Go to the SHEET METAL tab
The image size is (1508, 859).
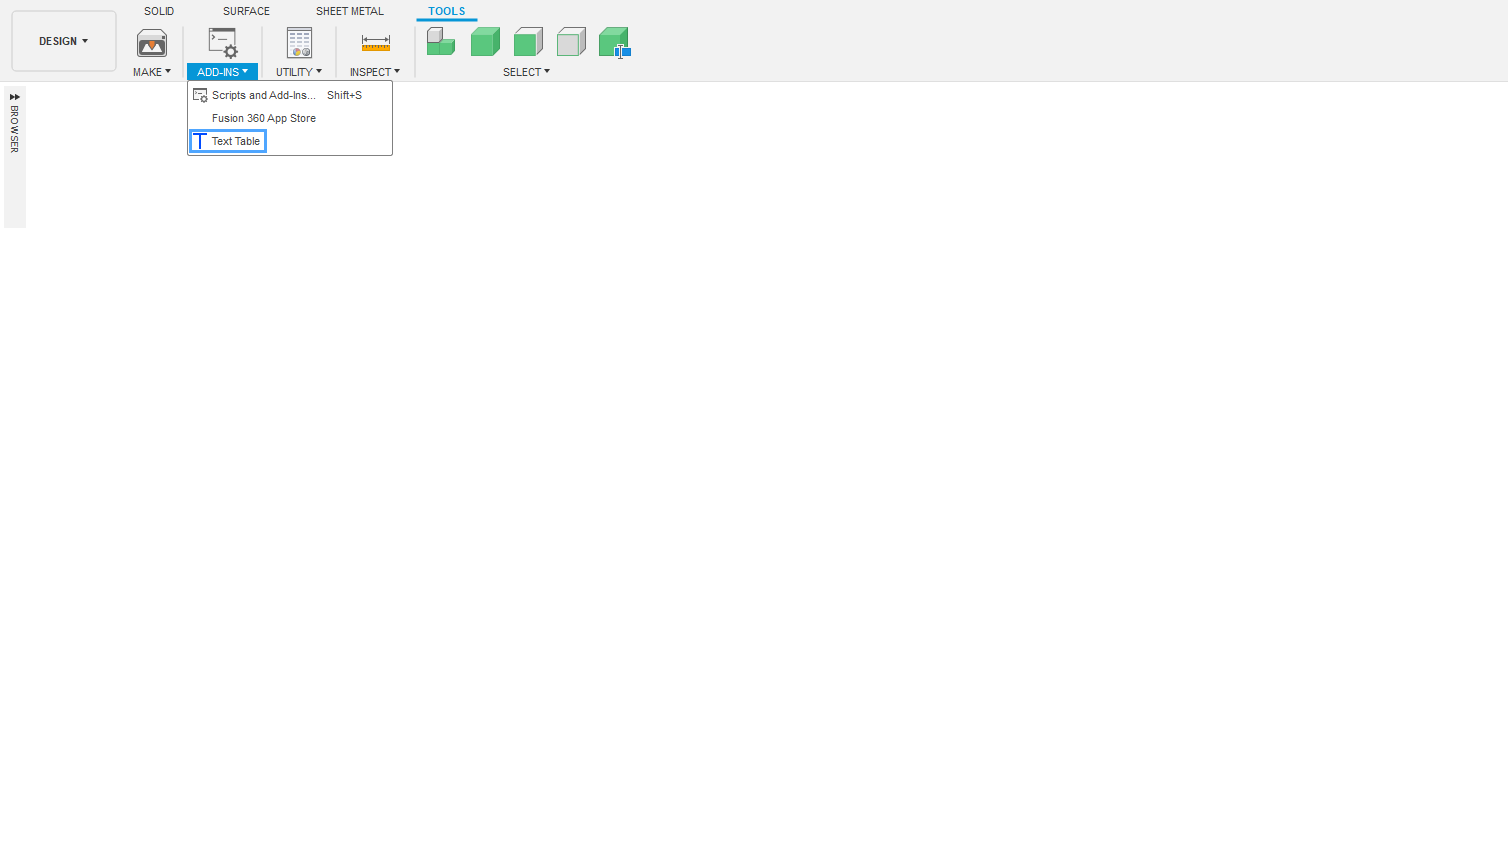350,11
